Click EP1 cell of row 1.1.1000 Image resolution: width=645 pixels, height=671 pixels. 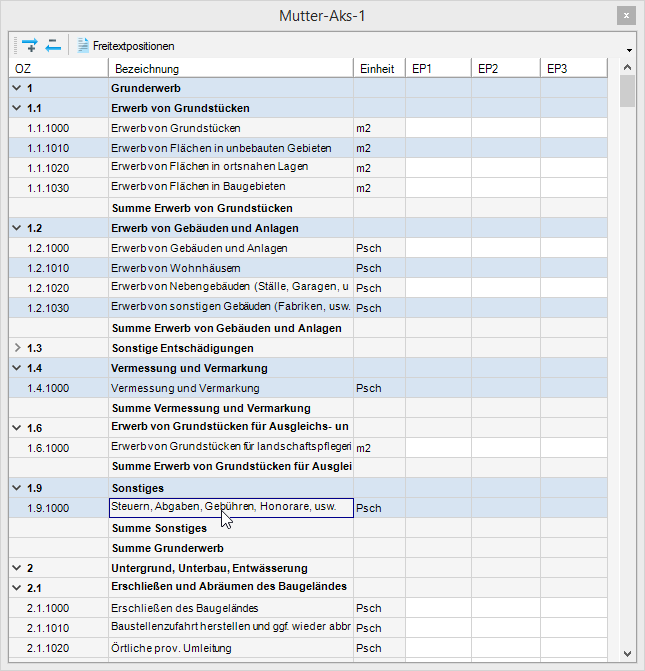[x=438, y=128]
